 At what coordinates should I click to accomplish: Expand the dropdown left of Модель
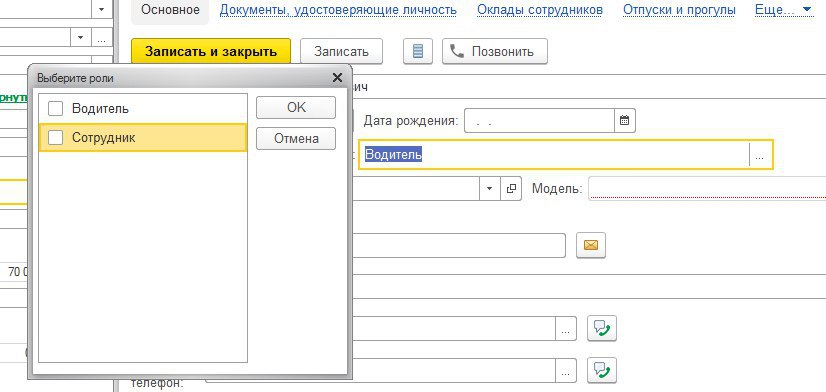pos(489,189)
